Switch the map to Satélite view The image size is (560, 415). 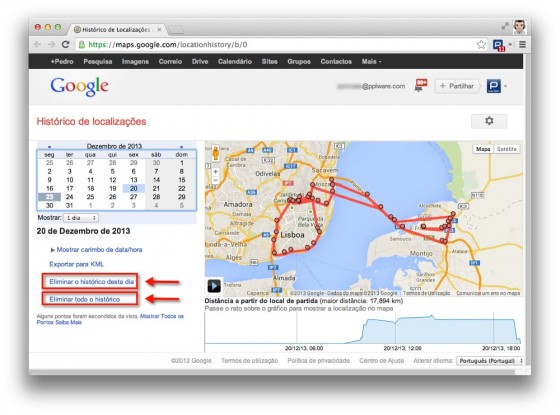pos(507,149)
